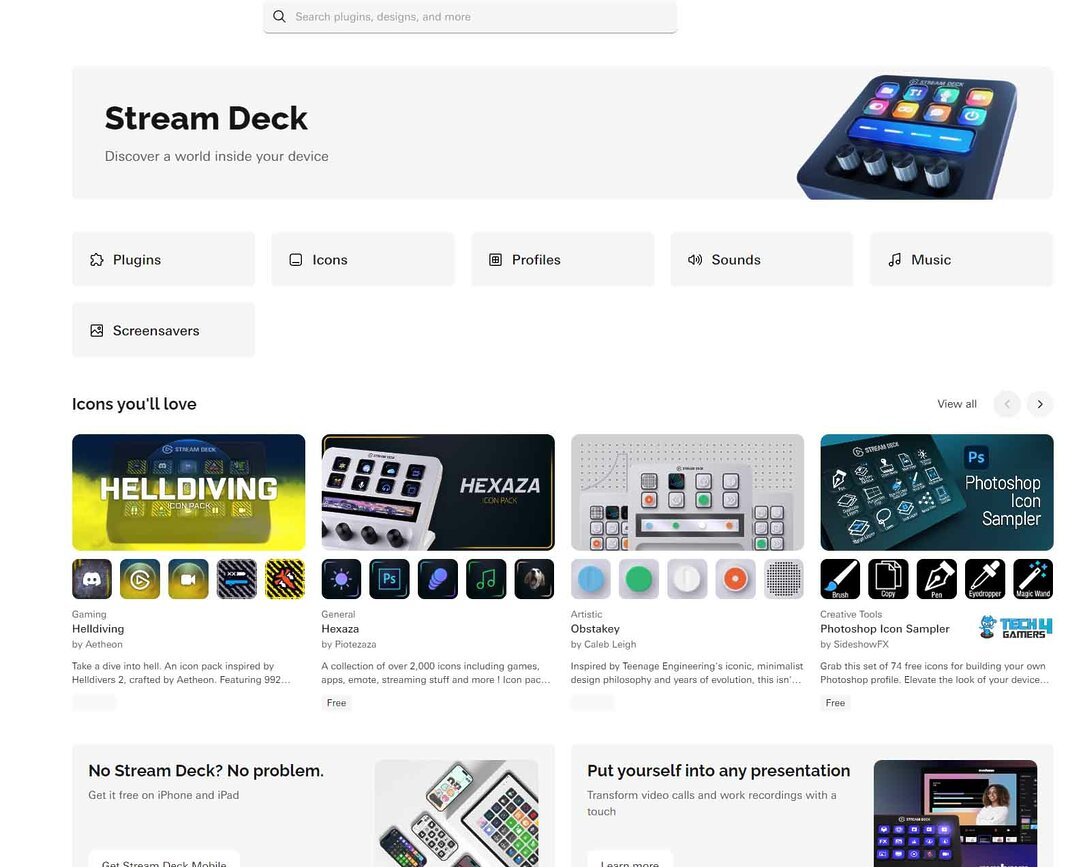Image resolution: width=1068 pixels, height=867 pixels.
Task: Select the Magic Wand icon
Action: (1033, 579)
